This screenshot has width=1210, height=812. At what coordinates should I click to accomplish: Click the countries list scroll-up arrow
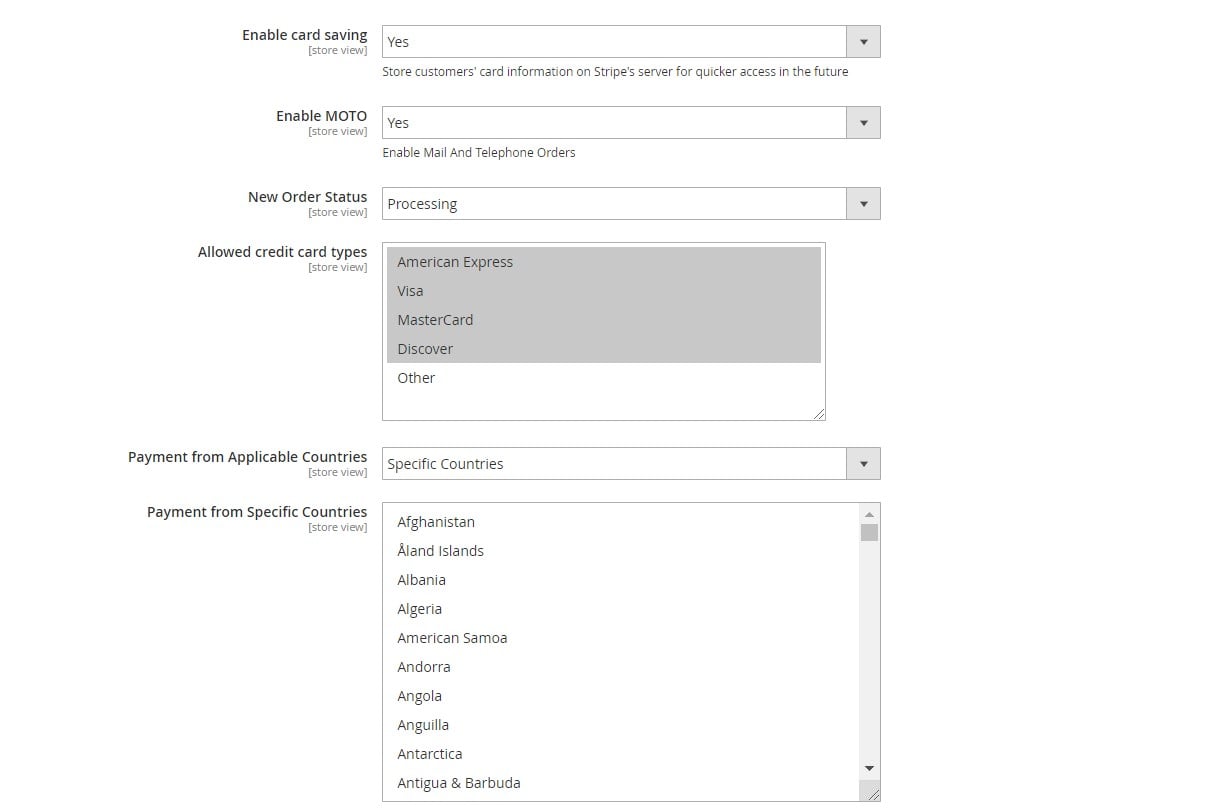click(x=869, y=513)
